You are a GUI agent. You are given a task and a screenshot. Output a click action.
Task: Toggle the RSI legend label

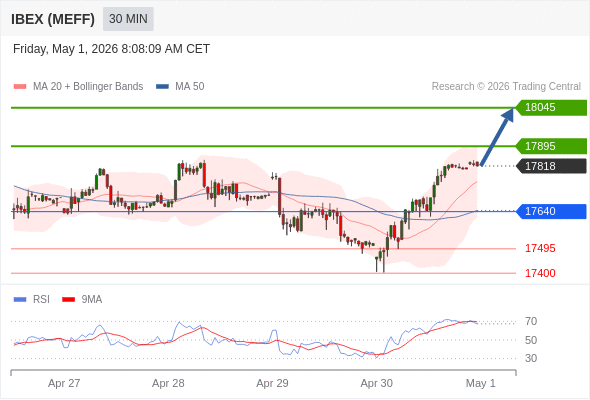pos(41,300)
